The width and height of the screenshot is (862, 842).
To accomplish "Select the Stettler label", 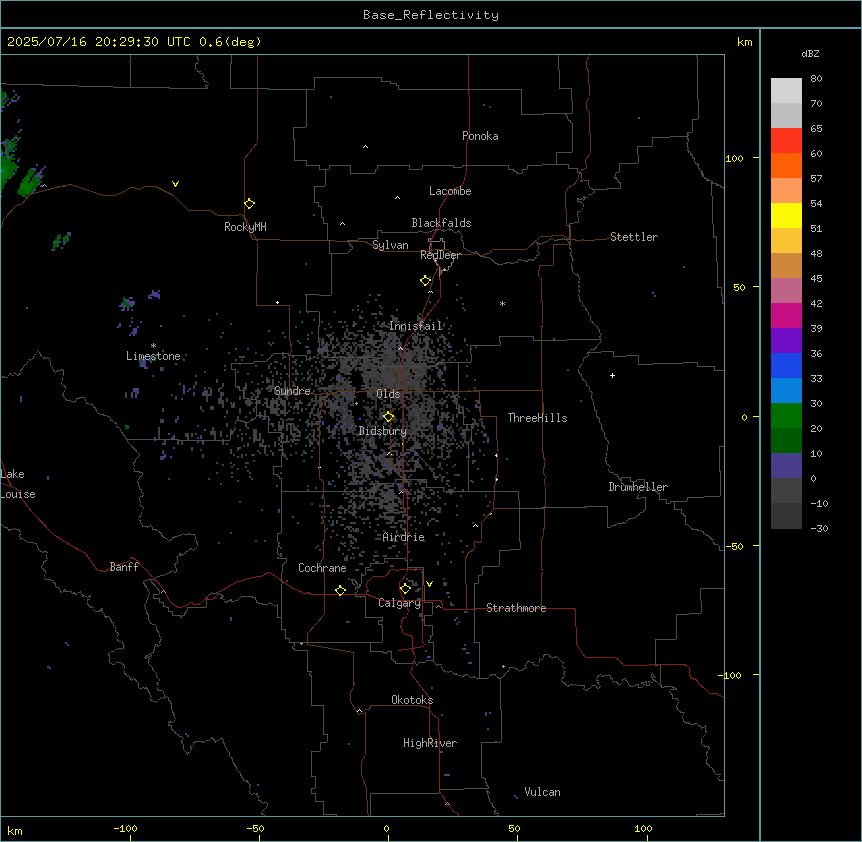I will tap(633, 237).
